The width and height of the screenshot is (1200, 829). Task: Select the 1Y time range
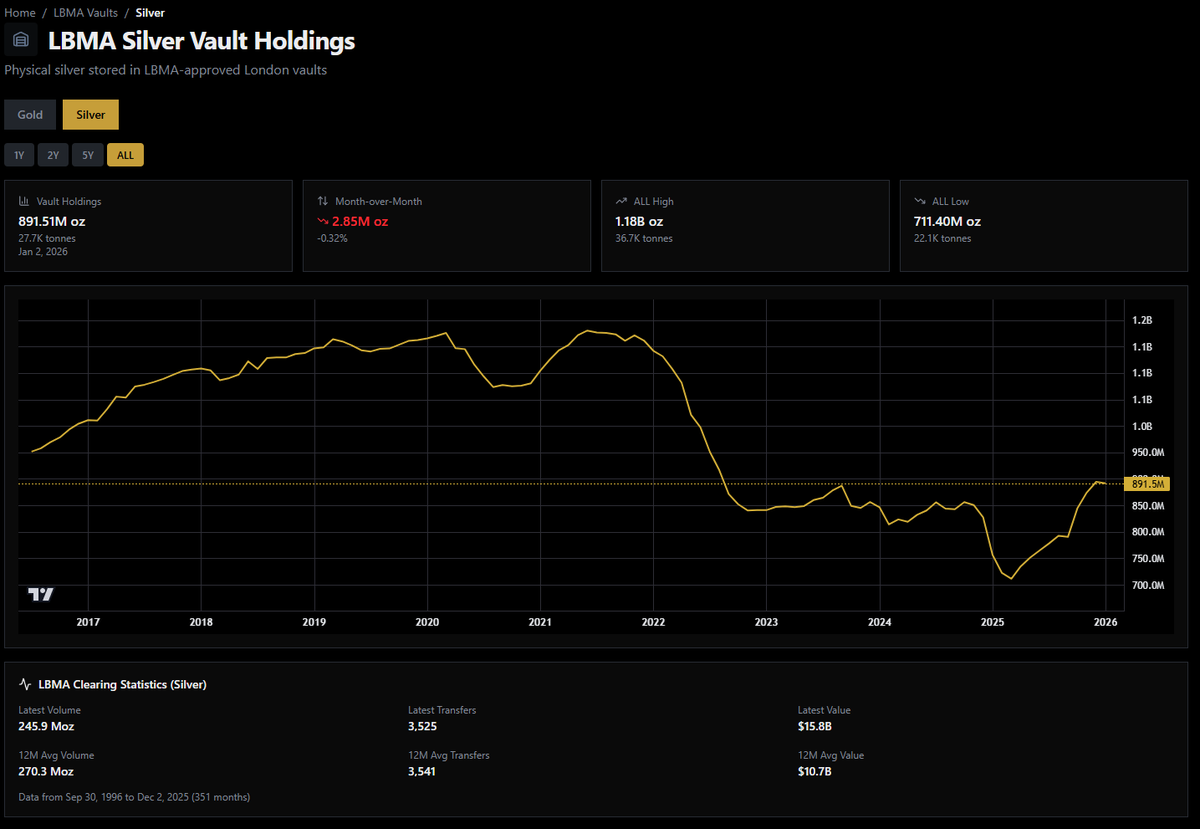pyautogui.click(x=19, y=154)
